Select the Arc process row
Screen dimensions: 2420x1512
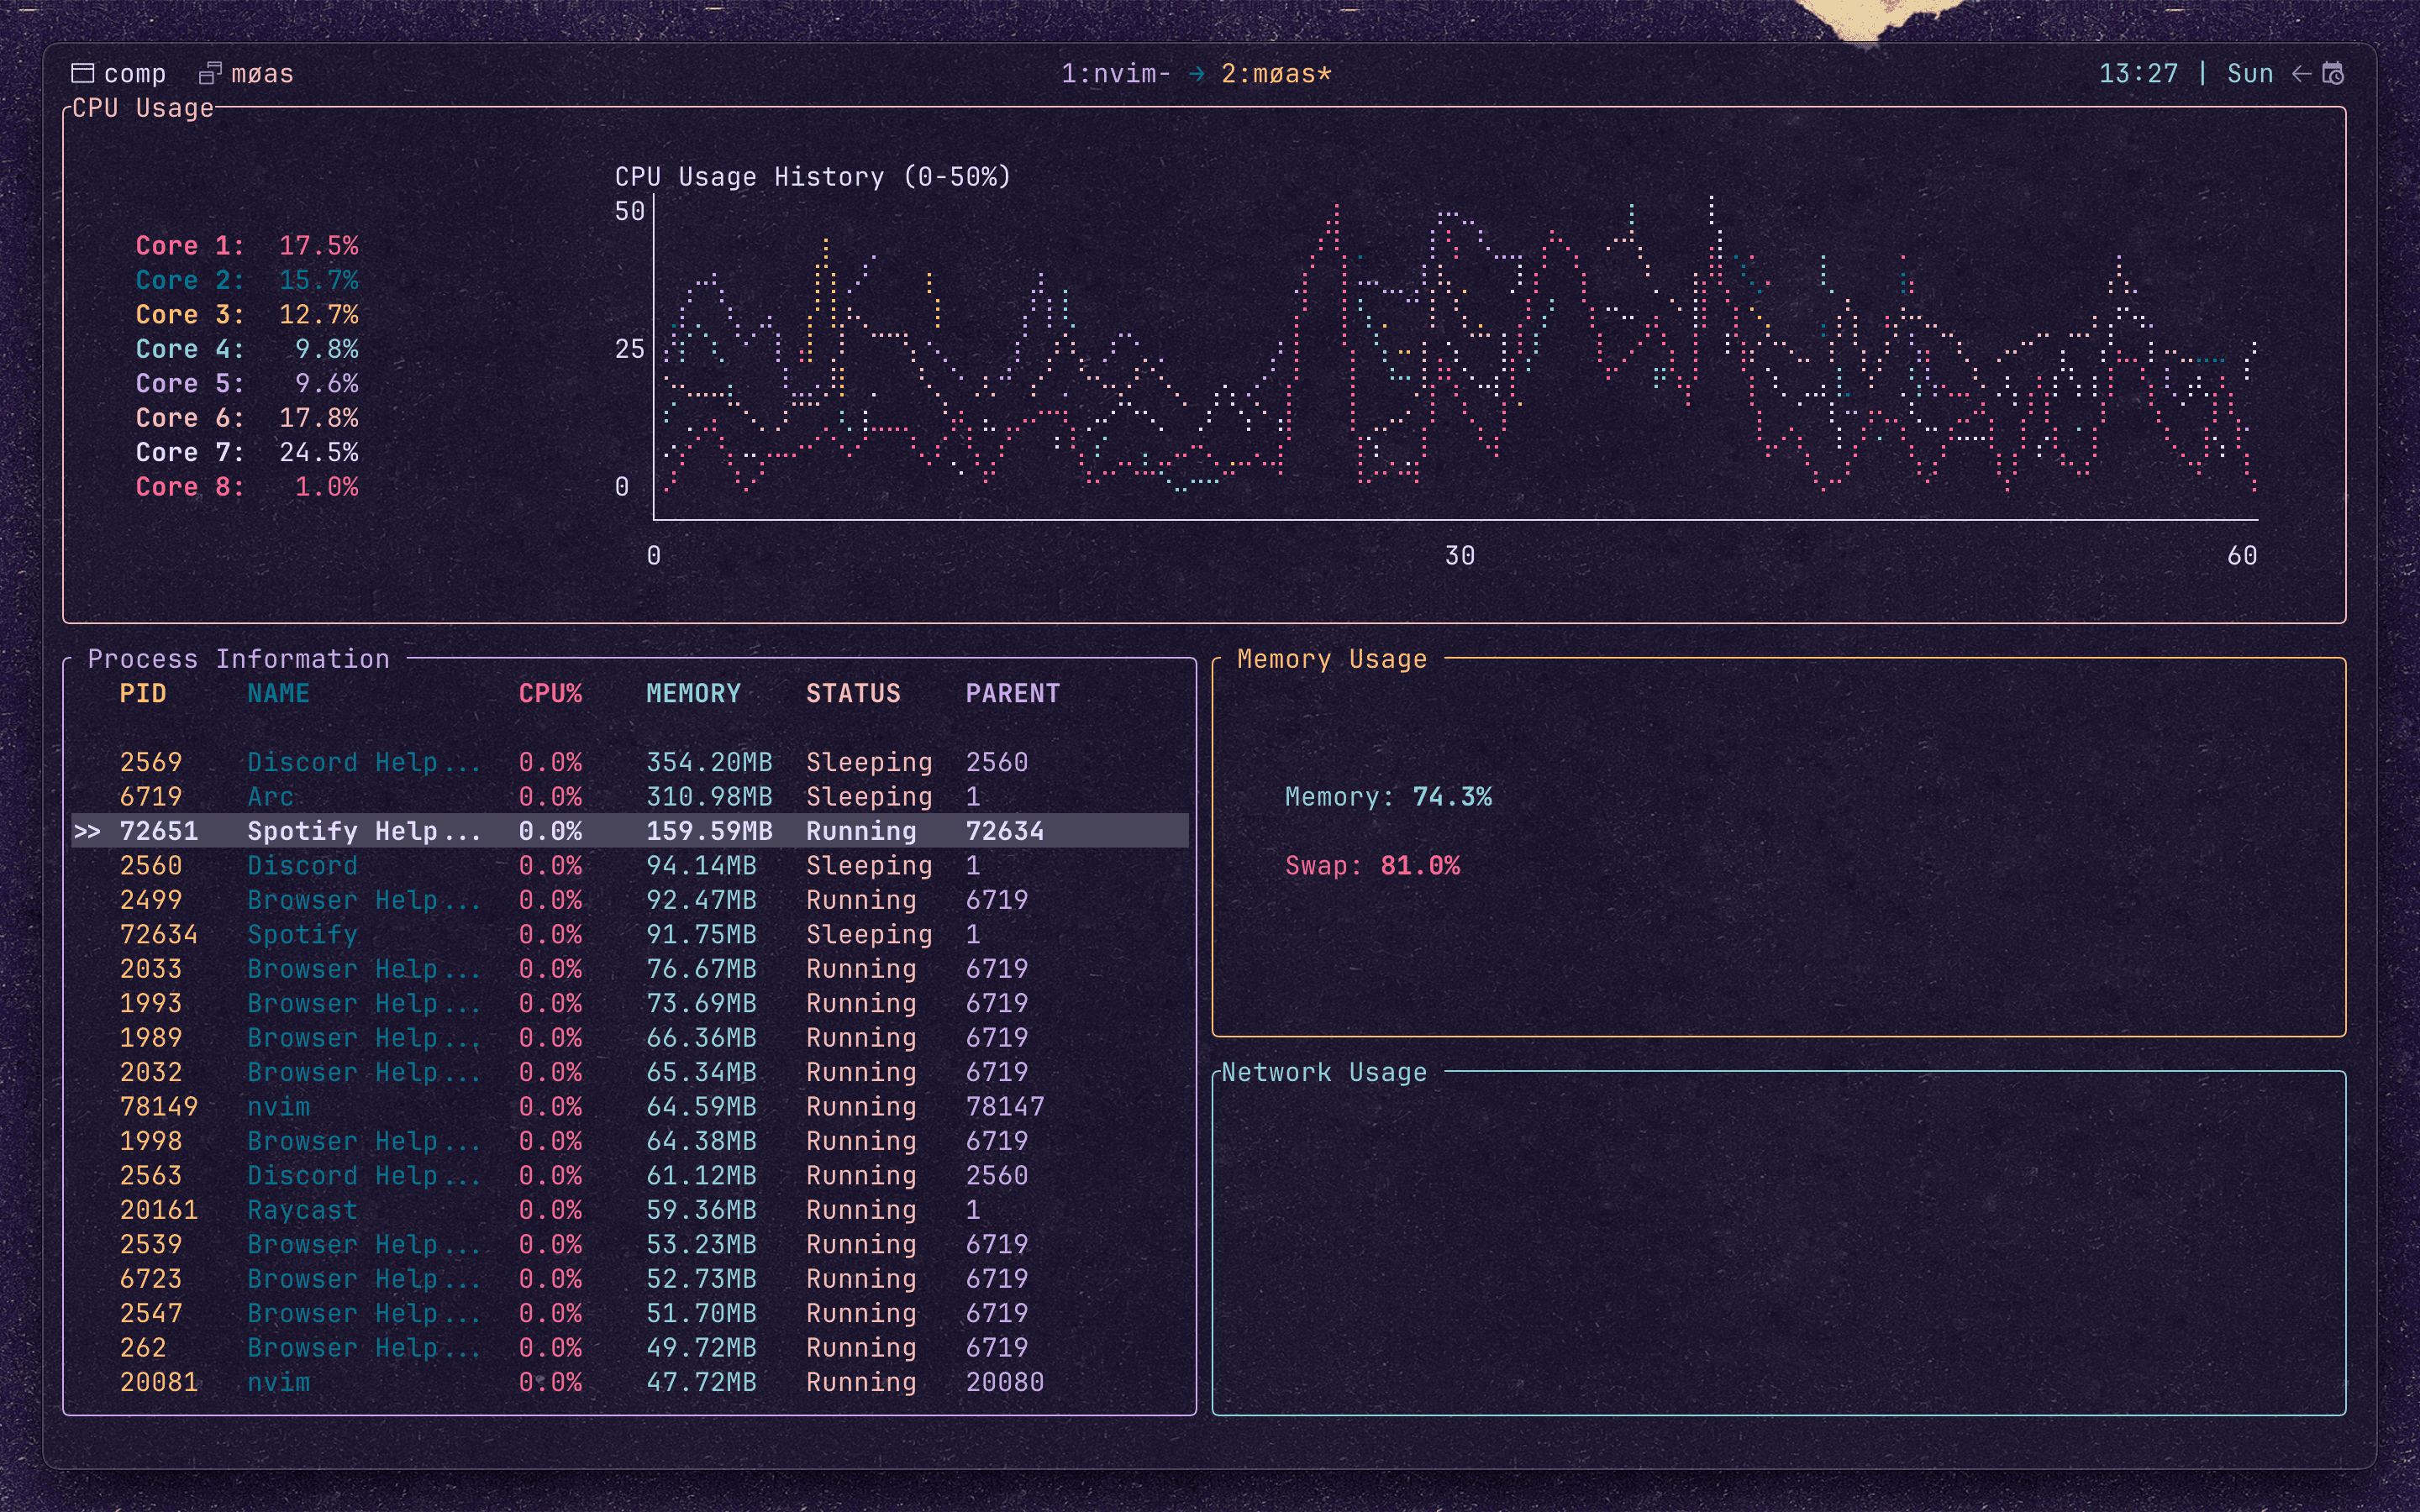point(271,797)
